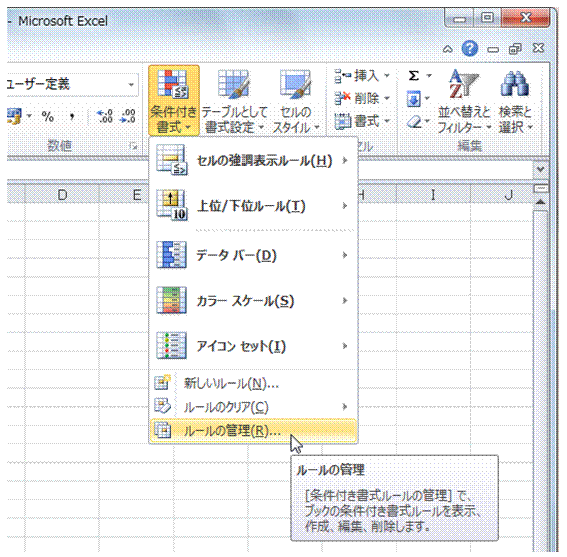Apply percent style with % button

48,116
